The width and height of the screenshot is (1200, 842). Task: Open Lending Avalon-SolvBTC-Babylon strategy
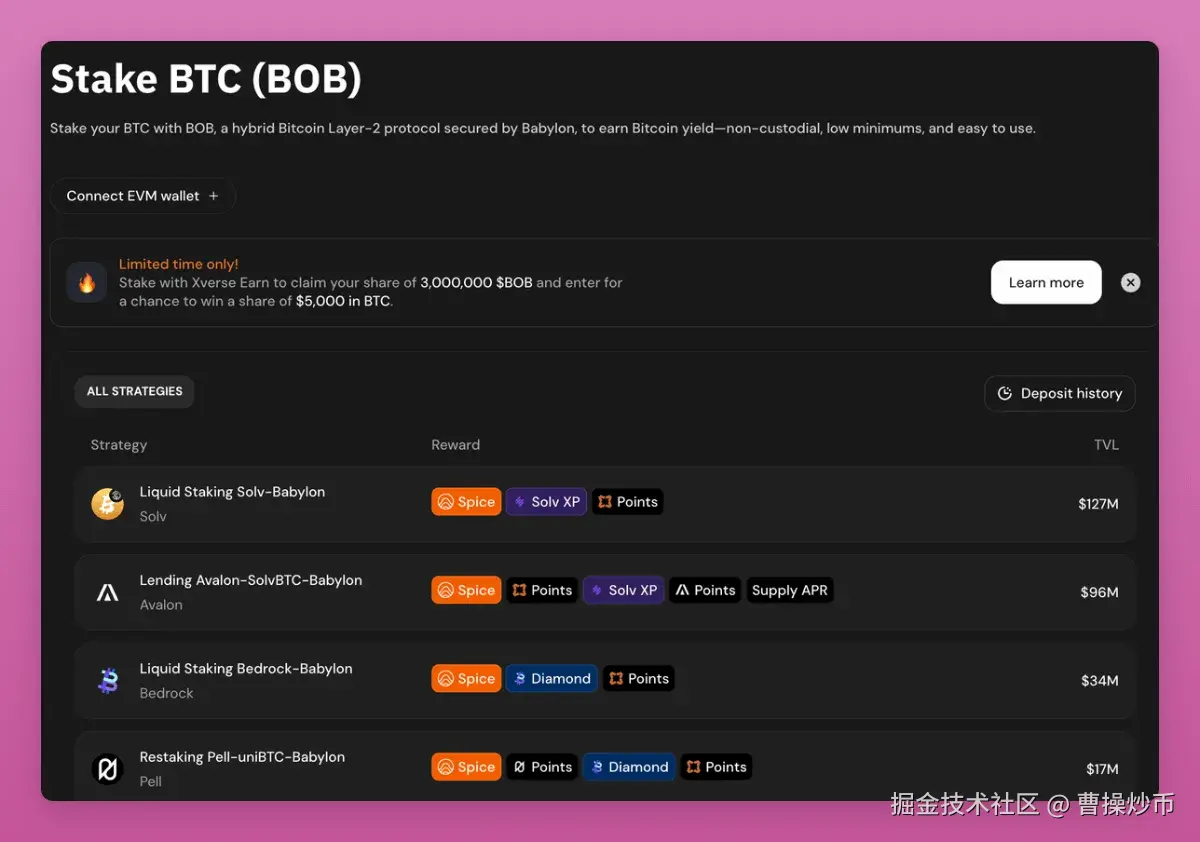[605, 592]
